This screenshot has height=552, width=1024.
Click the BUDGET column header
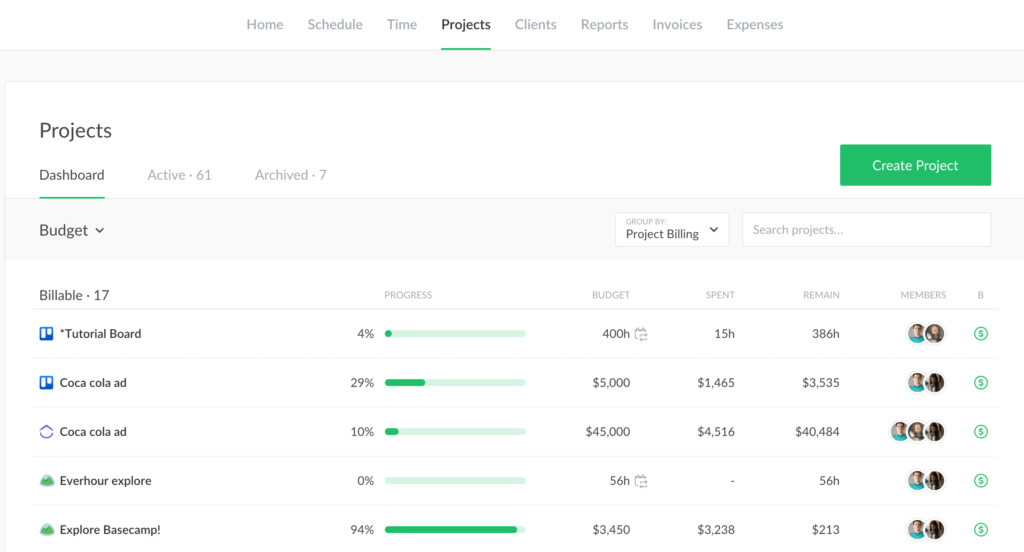pyautogui.click(x=611, y=295)
